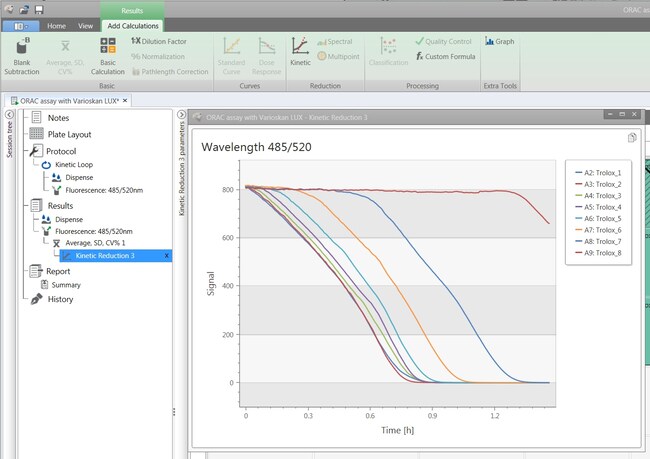
Task: Click the save disk icon in title bar
Action: [x=39, y=10]
